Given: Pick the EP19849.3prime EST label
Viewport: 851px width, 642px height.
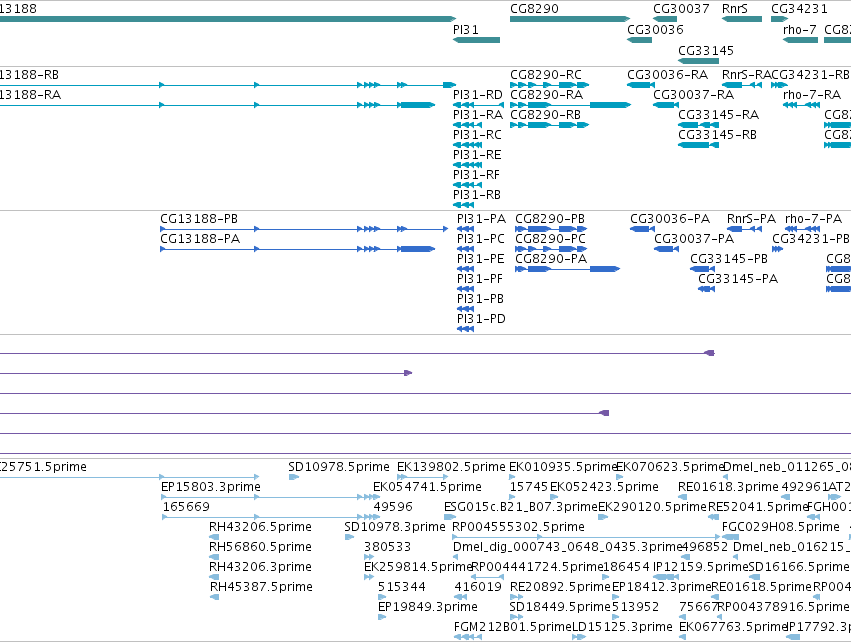Looking at the screenshot, I should (x=428, y=607).
